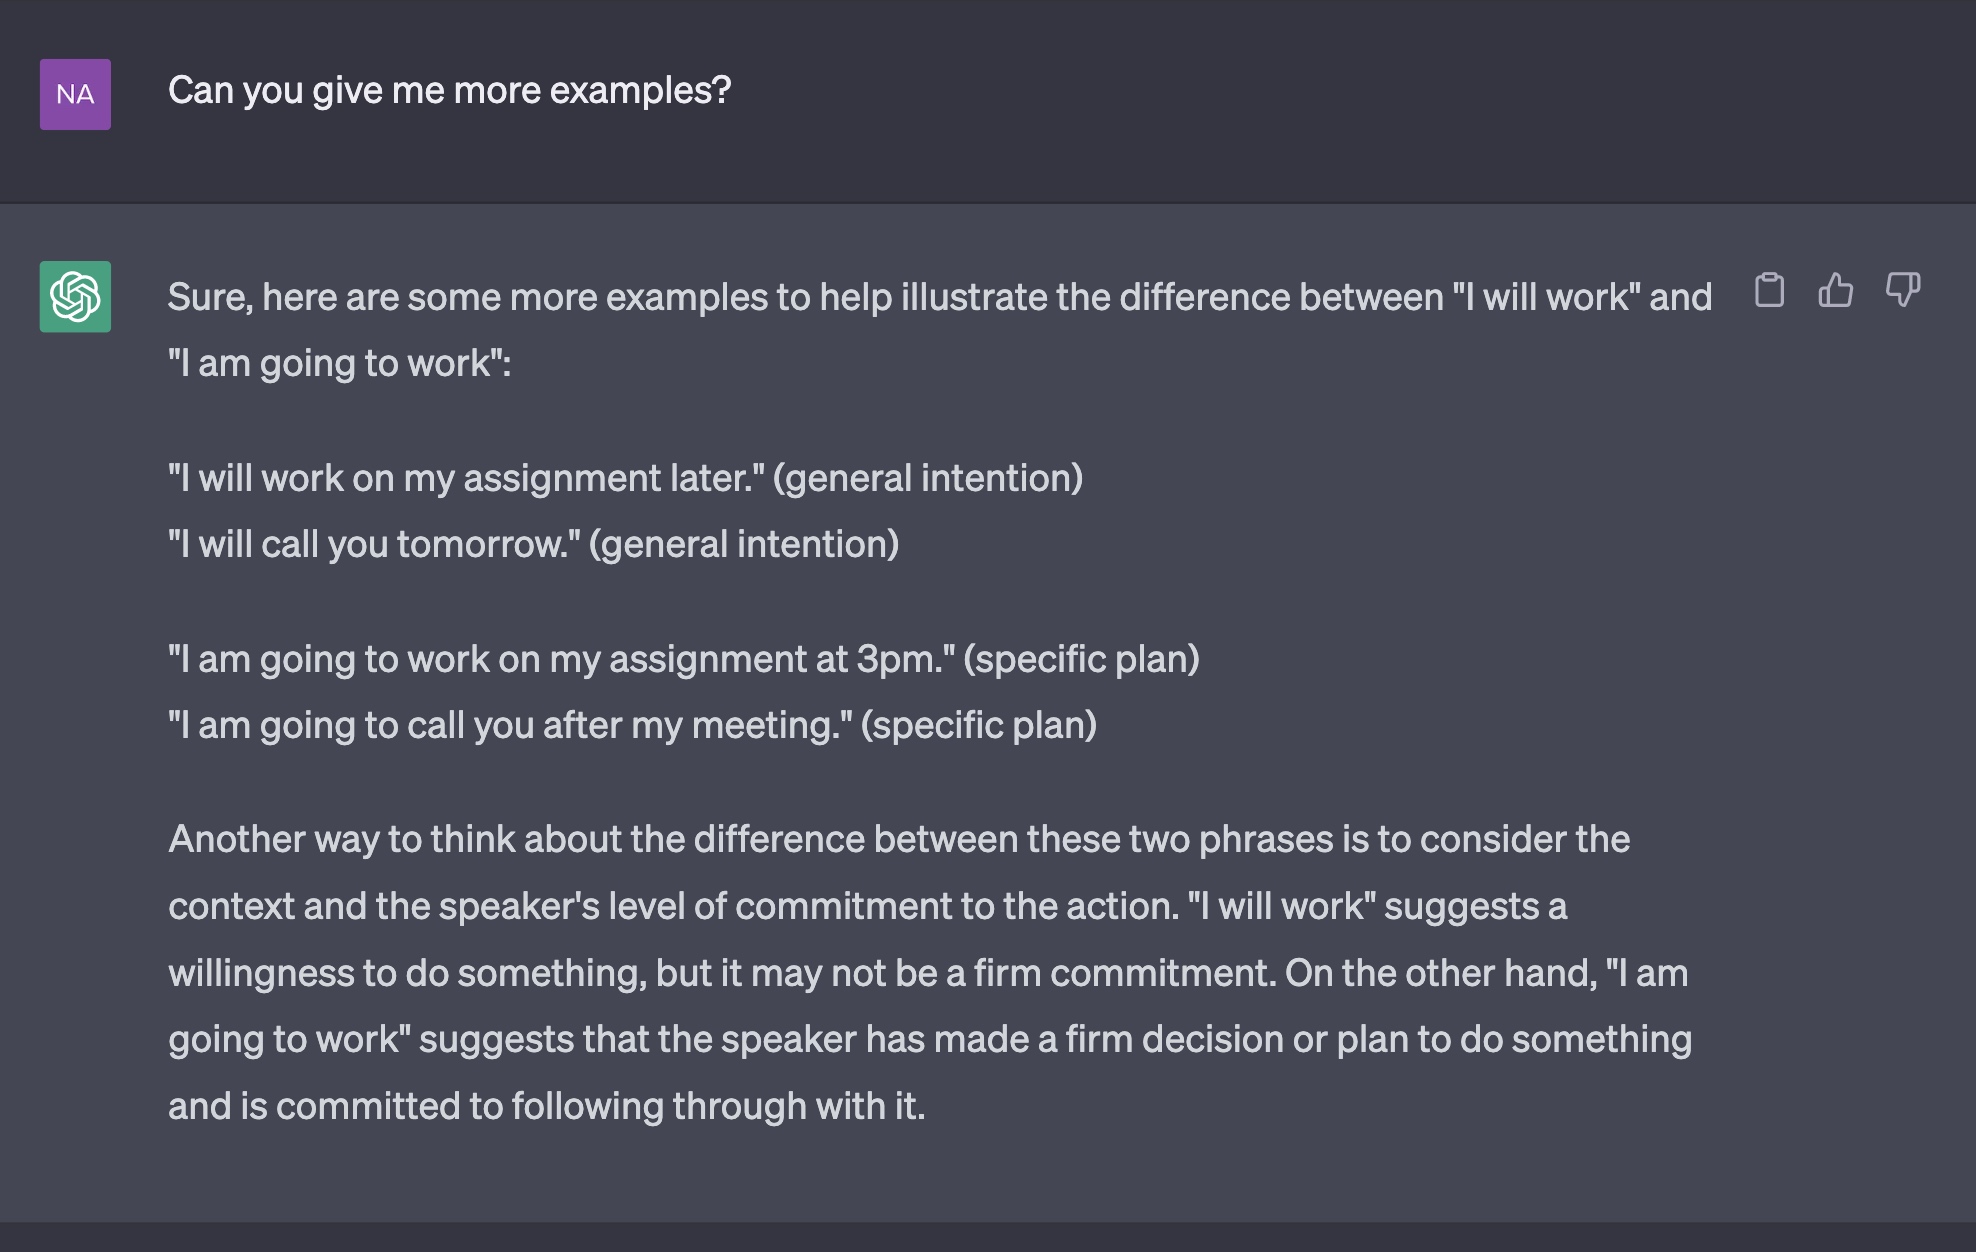Click the first '(specific plan)' label
The width and height of the screenshot is (1976, 1252).
(x=1081, y=659)
